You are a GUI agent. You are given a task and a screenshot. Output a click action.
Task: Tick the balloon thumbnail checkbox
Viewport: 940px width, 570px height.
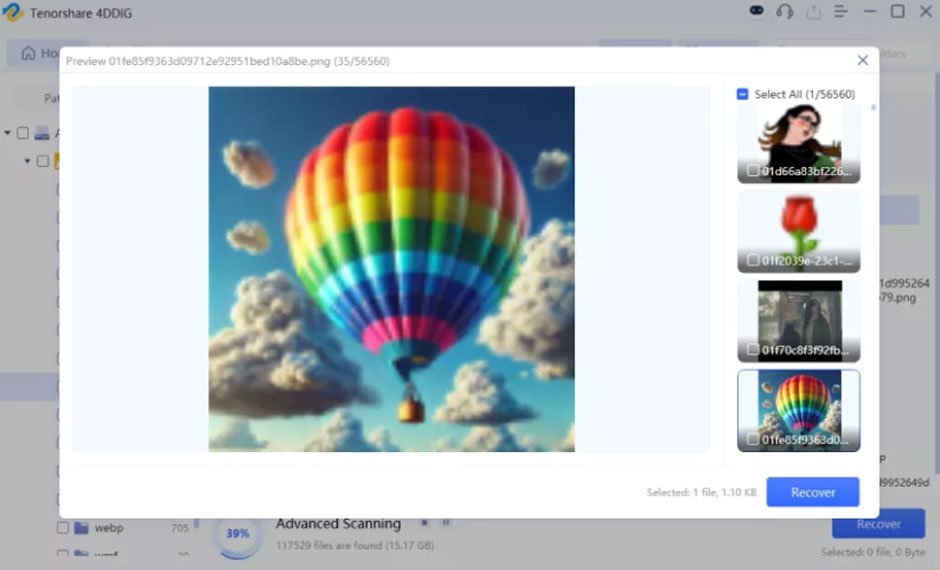(x=753, y=439)
